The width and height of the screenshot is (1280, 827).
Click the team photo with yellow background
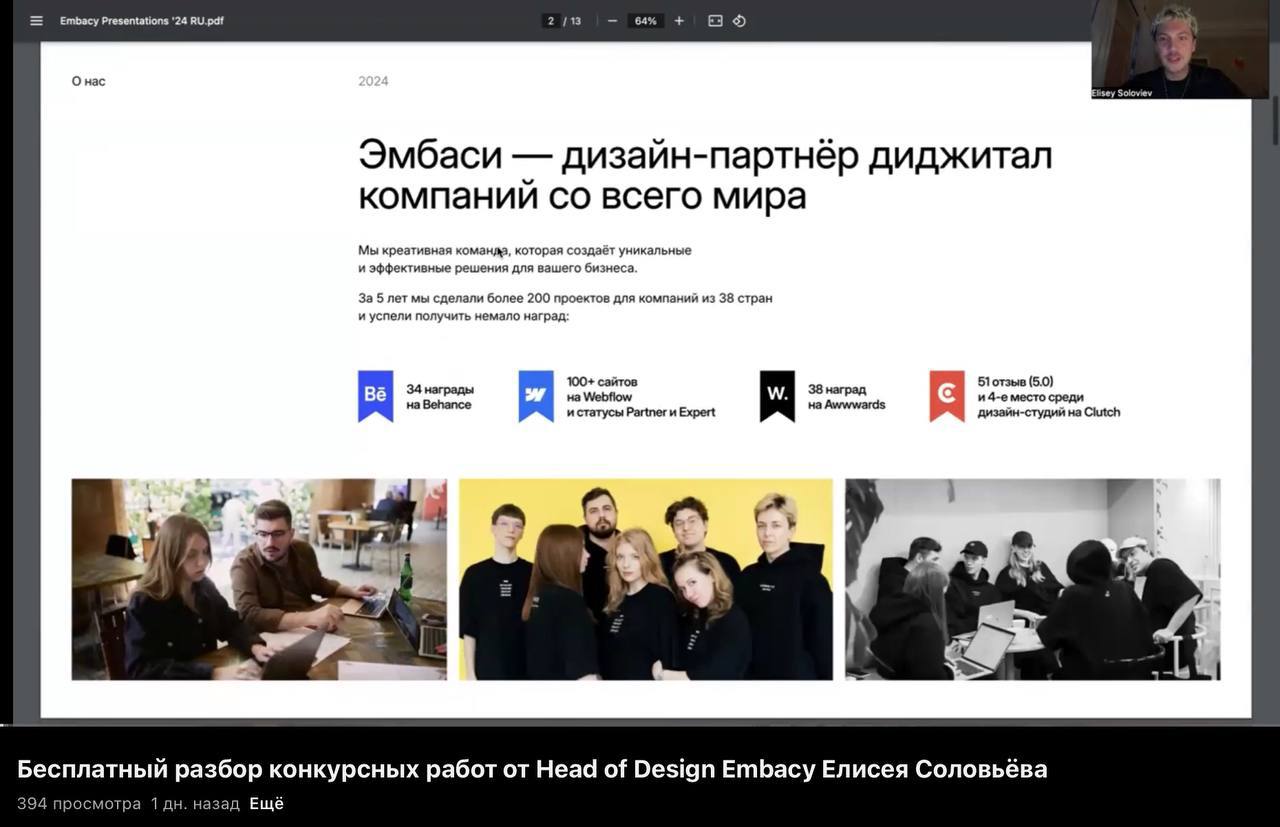pyautogui.click(x=645, y=579)
